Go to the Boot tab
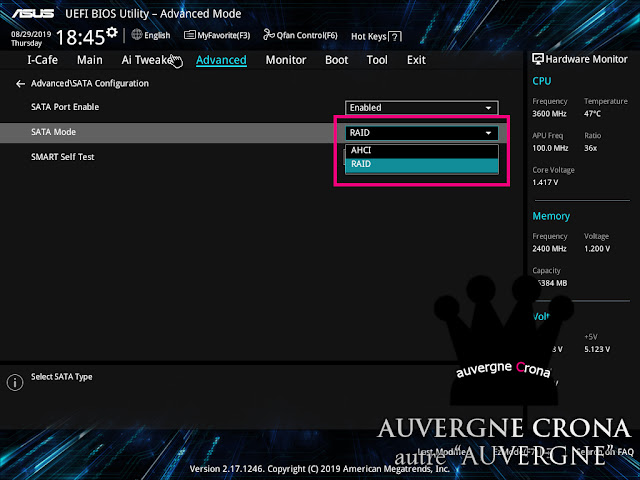The width and height of the screenshot is (640, 480). click(337, 60)
